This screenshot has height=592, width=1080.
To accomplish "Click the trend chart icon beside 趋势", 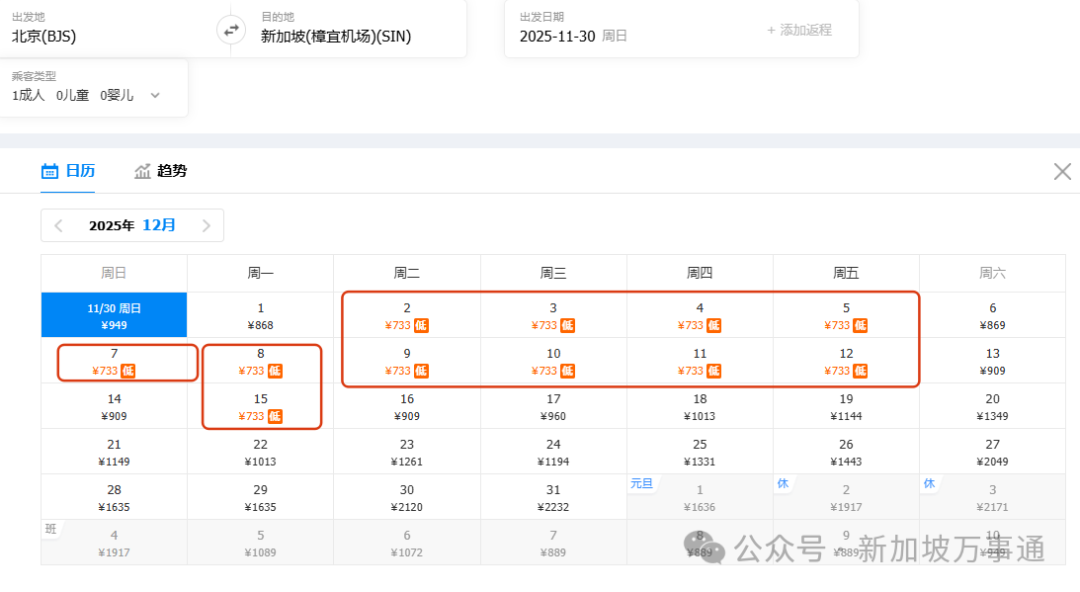I will [x=142, y=170].
